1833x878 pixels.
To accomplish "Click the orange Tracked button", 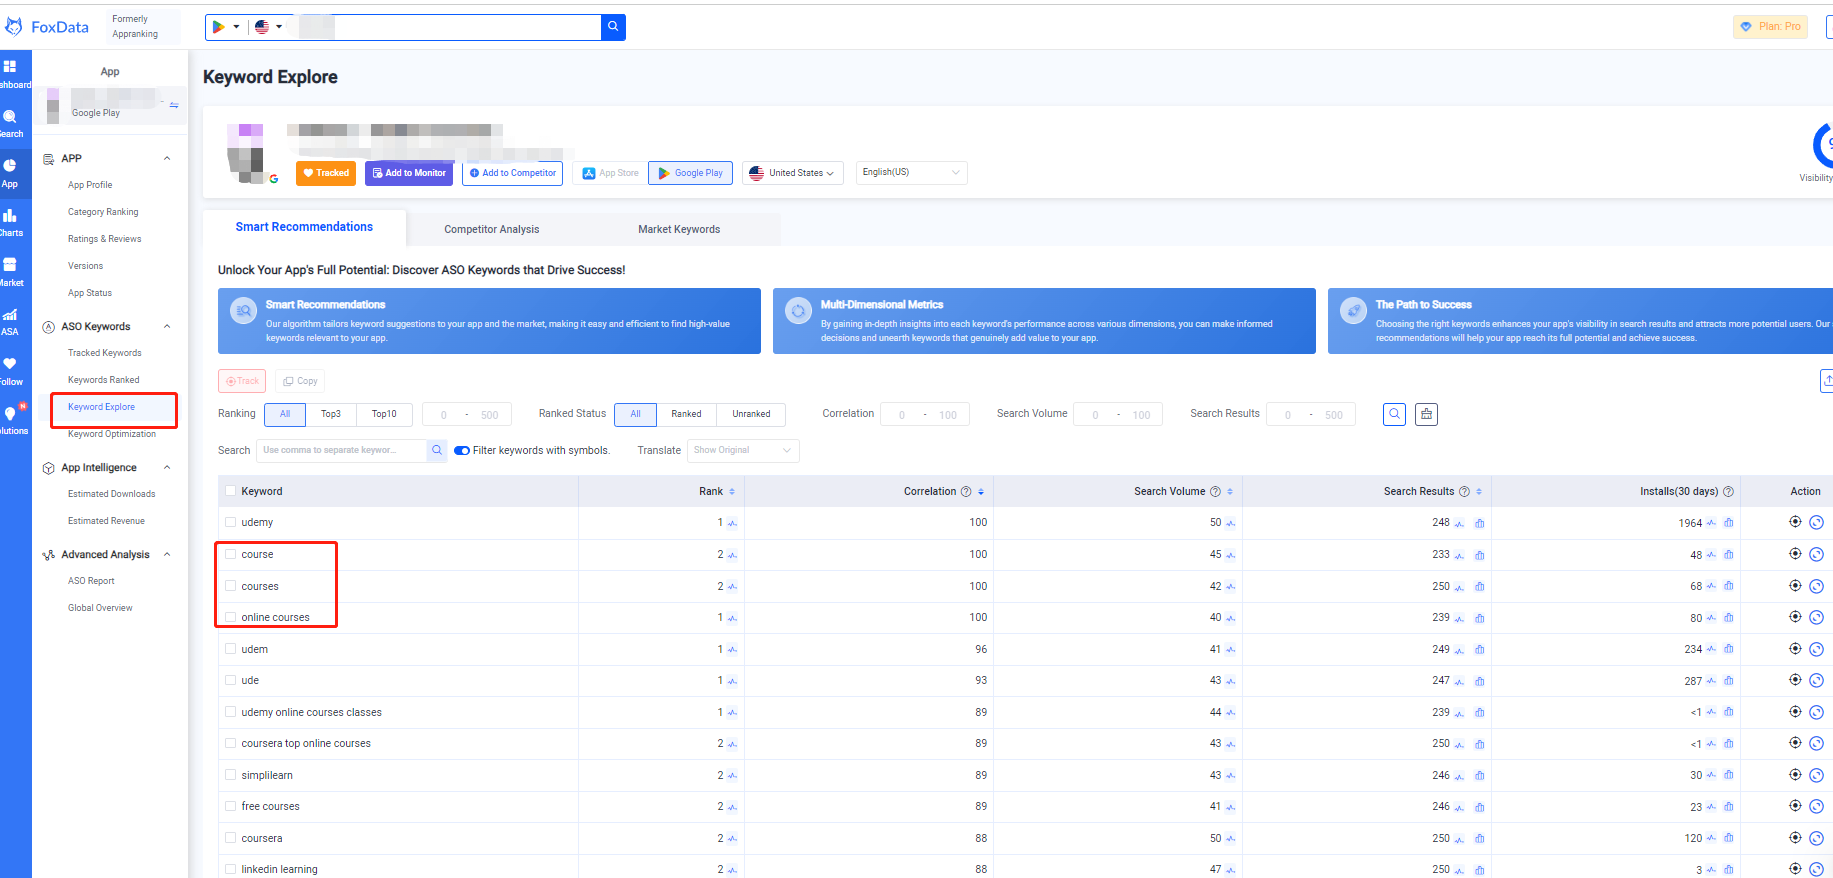I will 326,173.
